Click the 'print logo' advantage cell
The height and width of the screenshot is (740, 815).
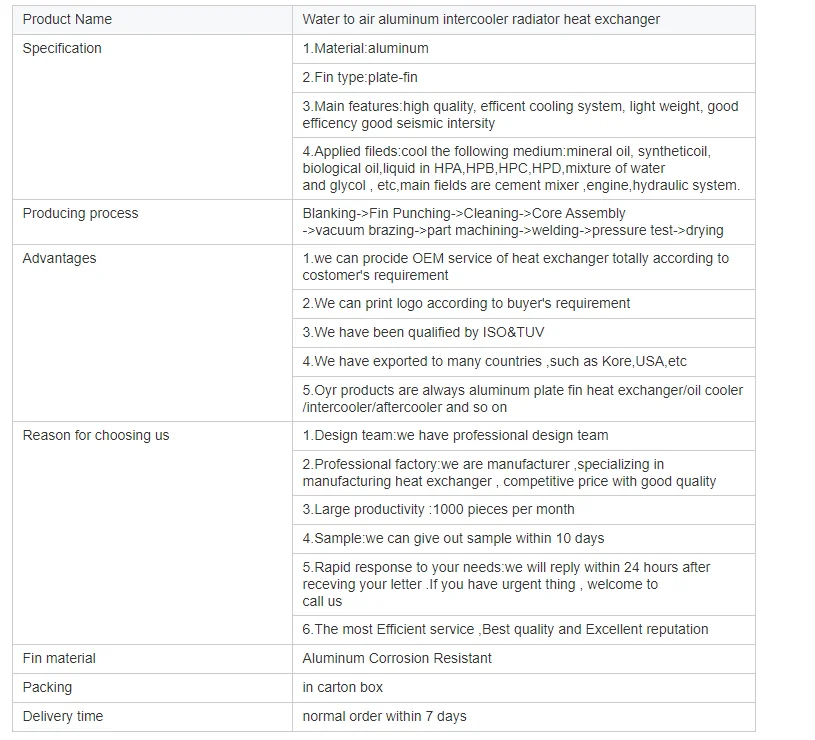pyautogui.click(x=466, y=303)
